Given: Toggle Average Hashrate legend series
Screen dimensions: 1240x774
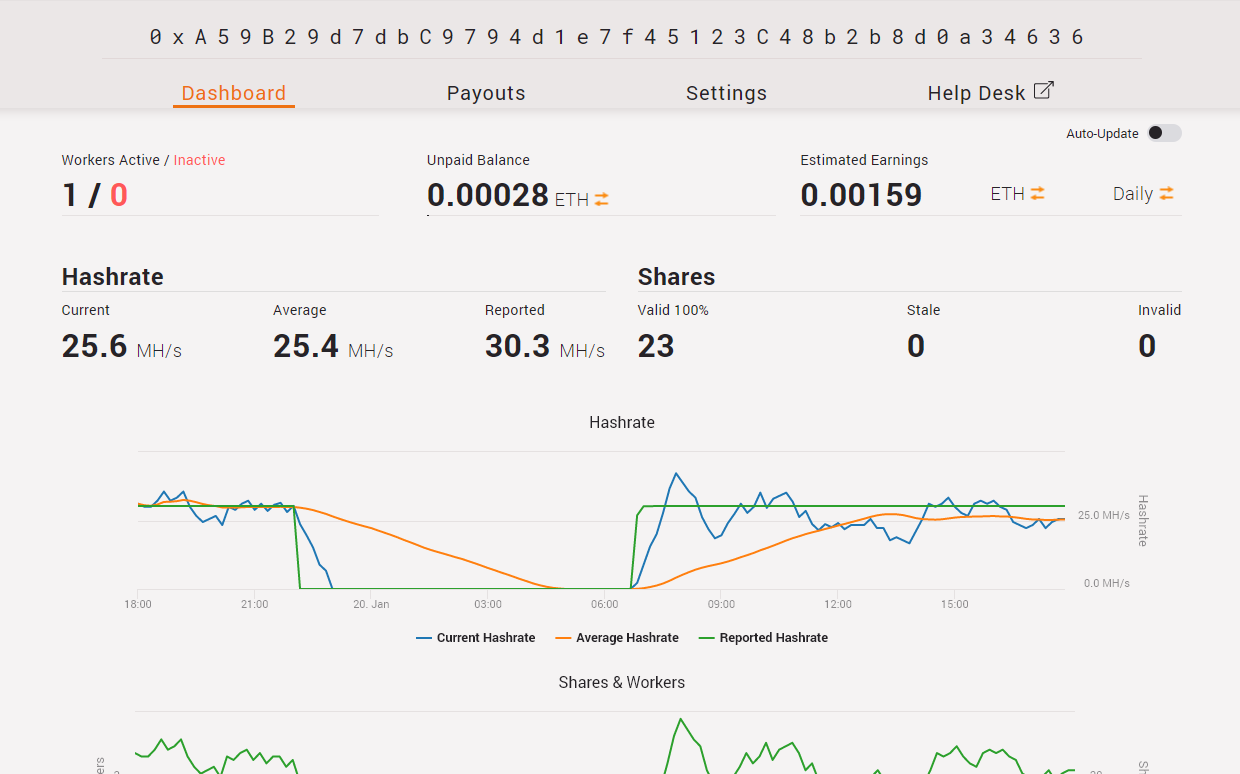Looking at the screenshot, I should click(x=616, y=638).
